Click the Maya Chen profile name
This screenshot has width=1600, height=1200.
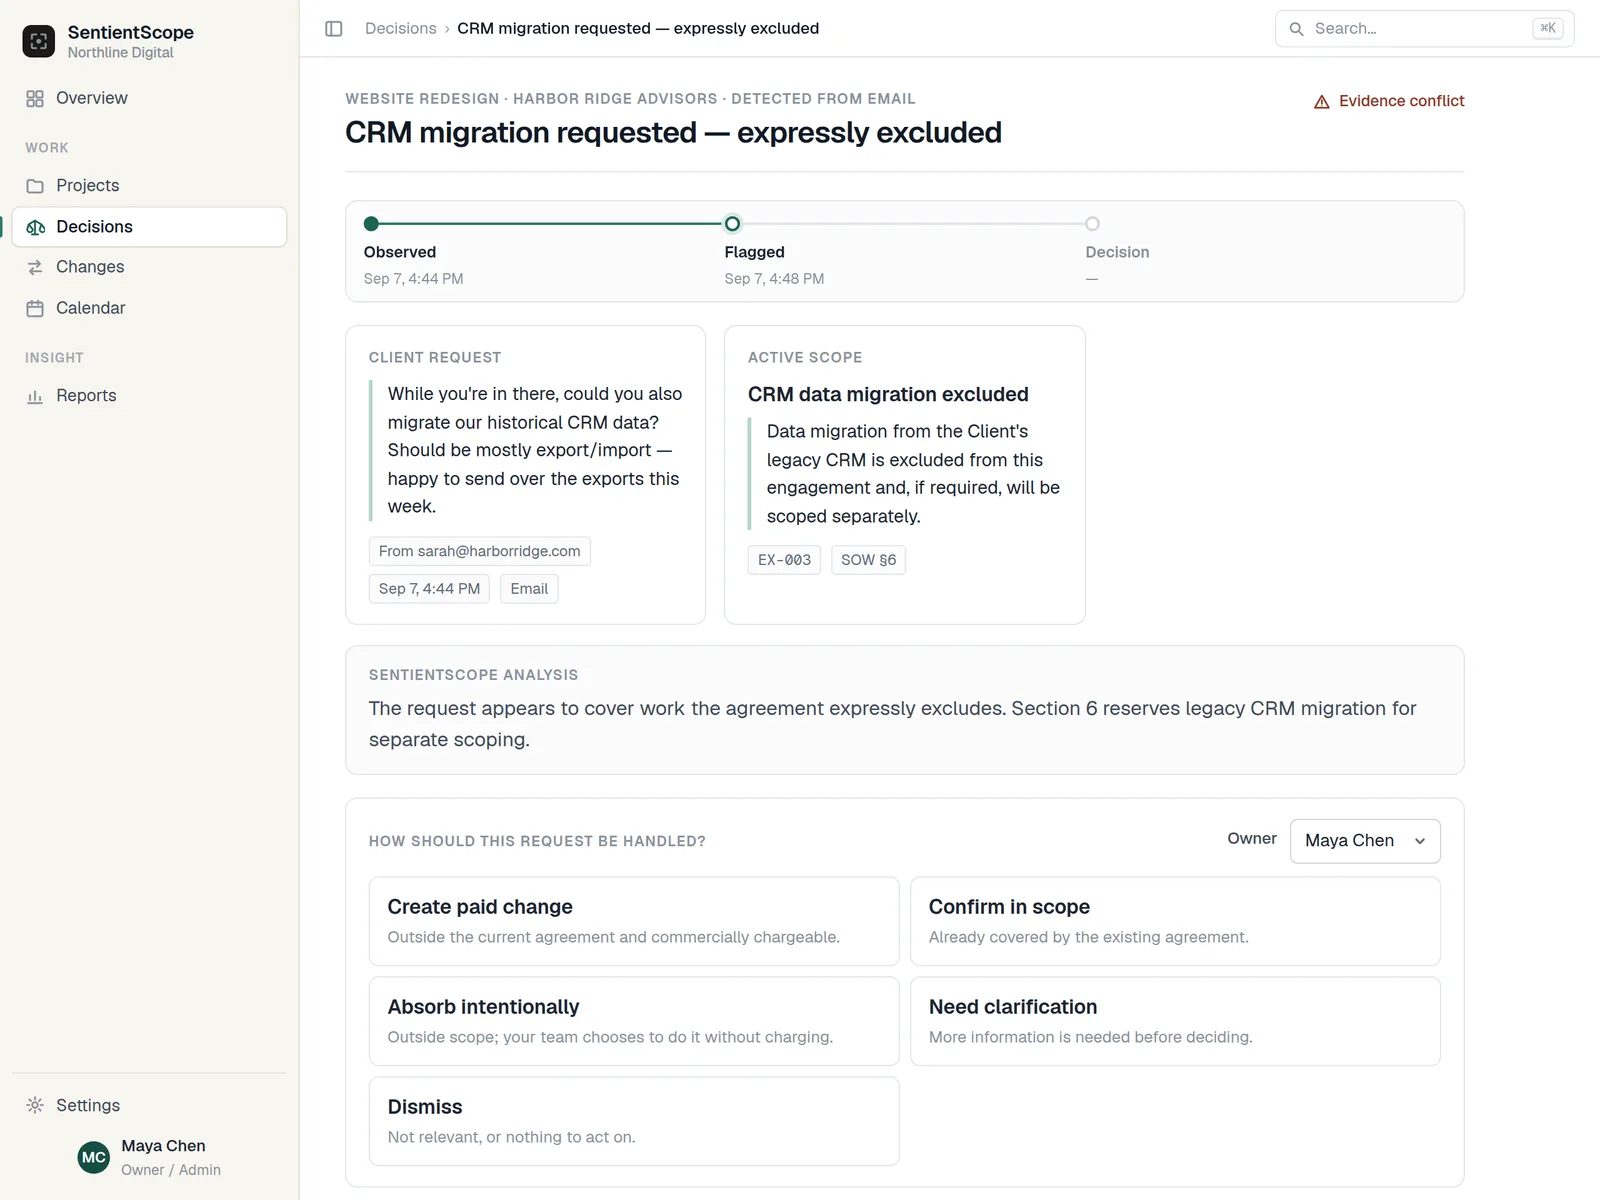pos(163,1146)
